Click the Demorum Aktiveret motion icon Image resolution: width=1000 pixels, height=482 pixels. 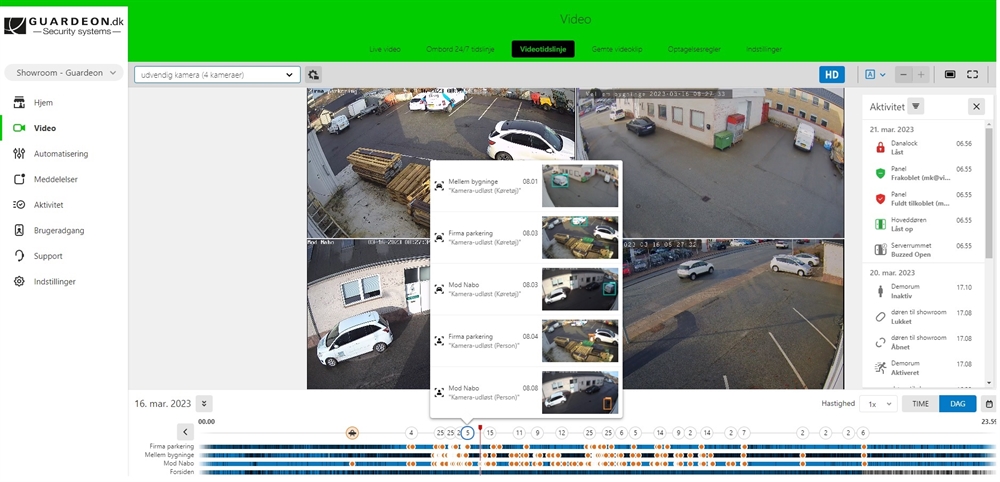(x=881, y=367)
